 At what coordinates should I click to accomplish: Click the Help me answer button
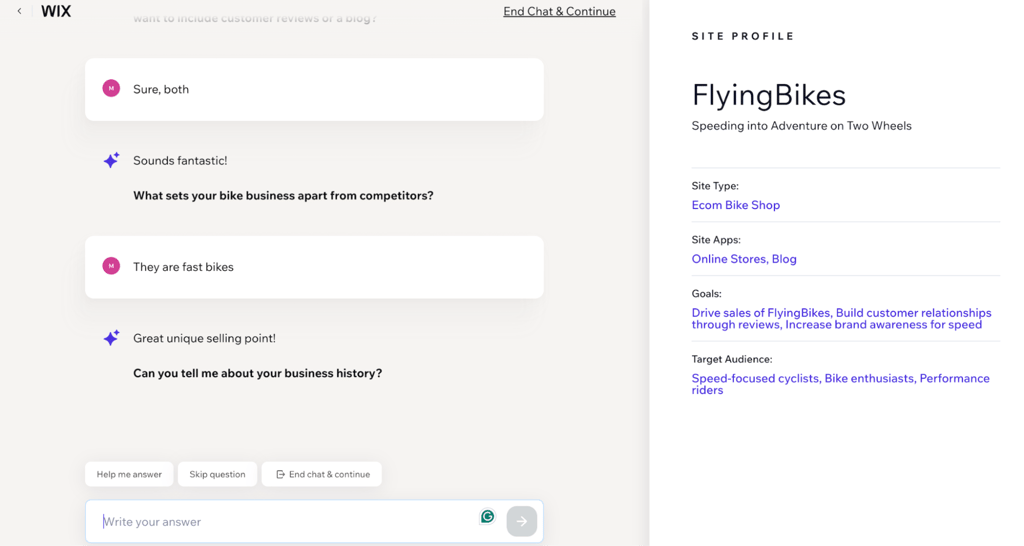coord(129,474)
